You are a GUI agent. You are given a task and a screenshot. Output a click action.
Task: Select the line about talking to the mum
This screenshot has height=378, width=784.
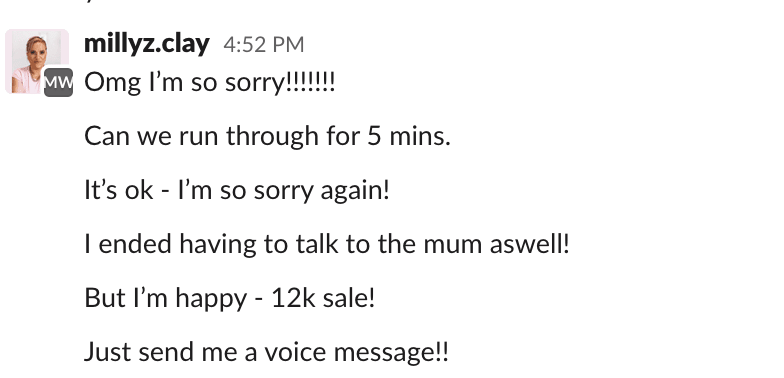point(326,244)
